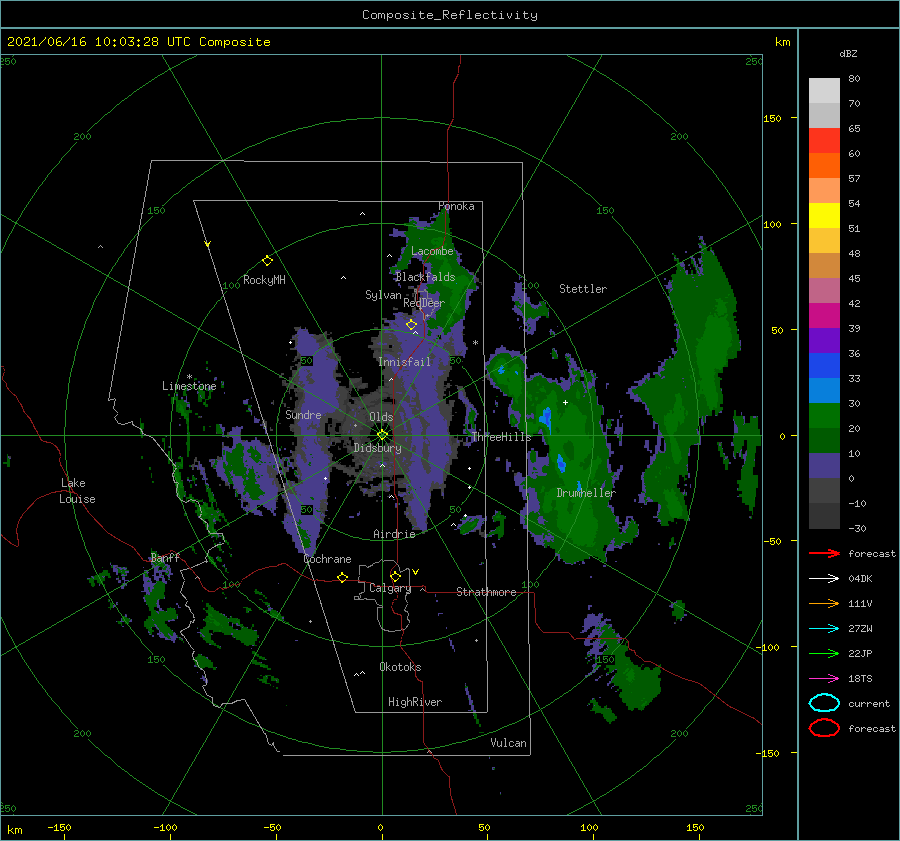Click the Banff town label
This screenshot has height=841, width=900.
[x=165, y=557]
